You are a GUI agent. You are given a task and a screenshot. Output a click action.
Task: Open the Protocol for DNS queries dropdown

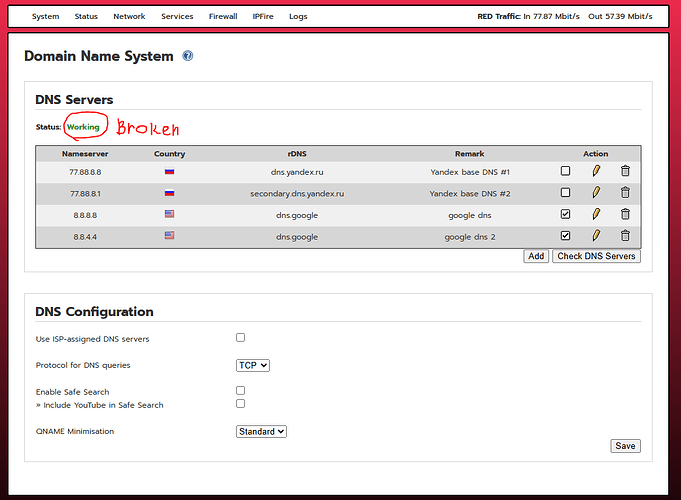coord(253,365)
